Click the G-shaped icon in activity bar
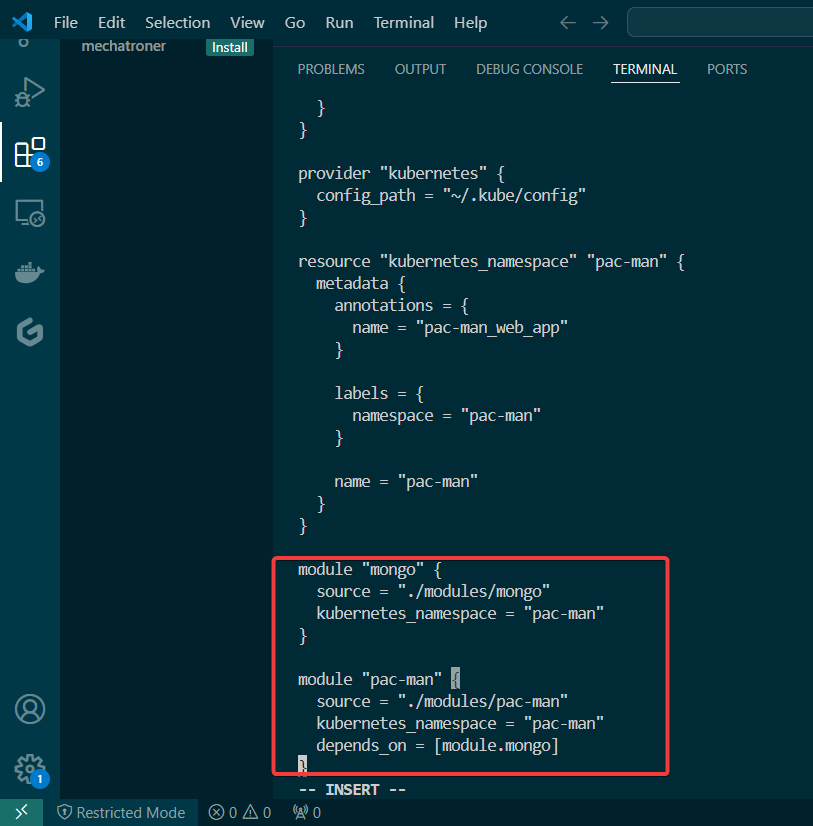 tap(29, 333)
